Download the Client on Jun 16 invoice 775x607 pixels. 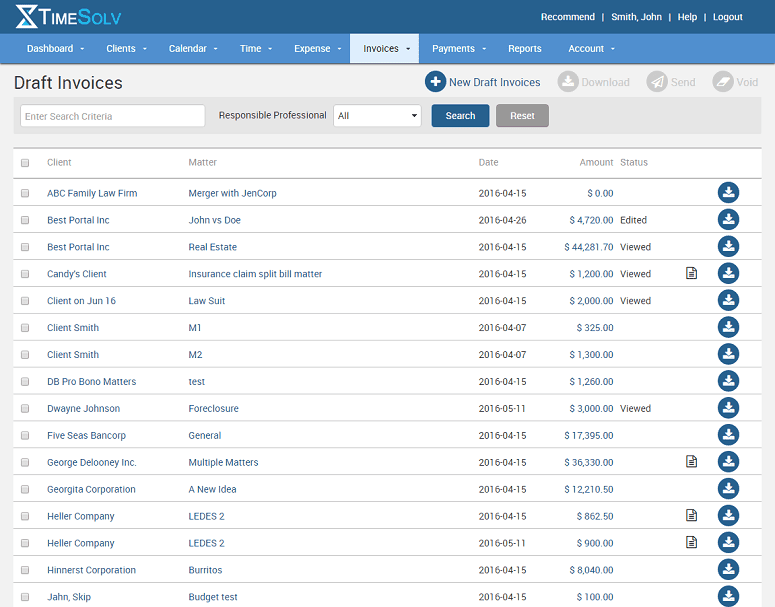(x=728, y=301)
